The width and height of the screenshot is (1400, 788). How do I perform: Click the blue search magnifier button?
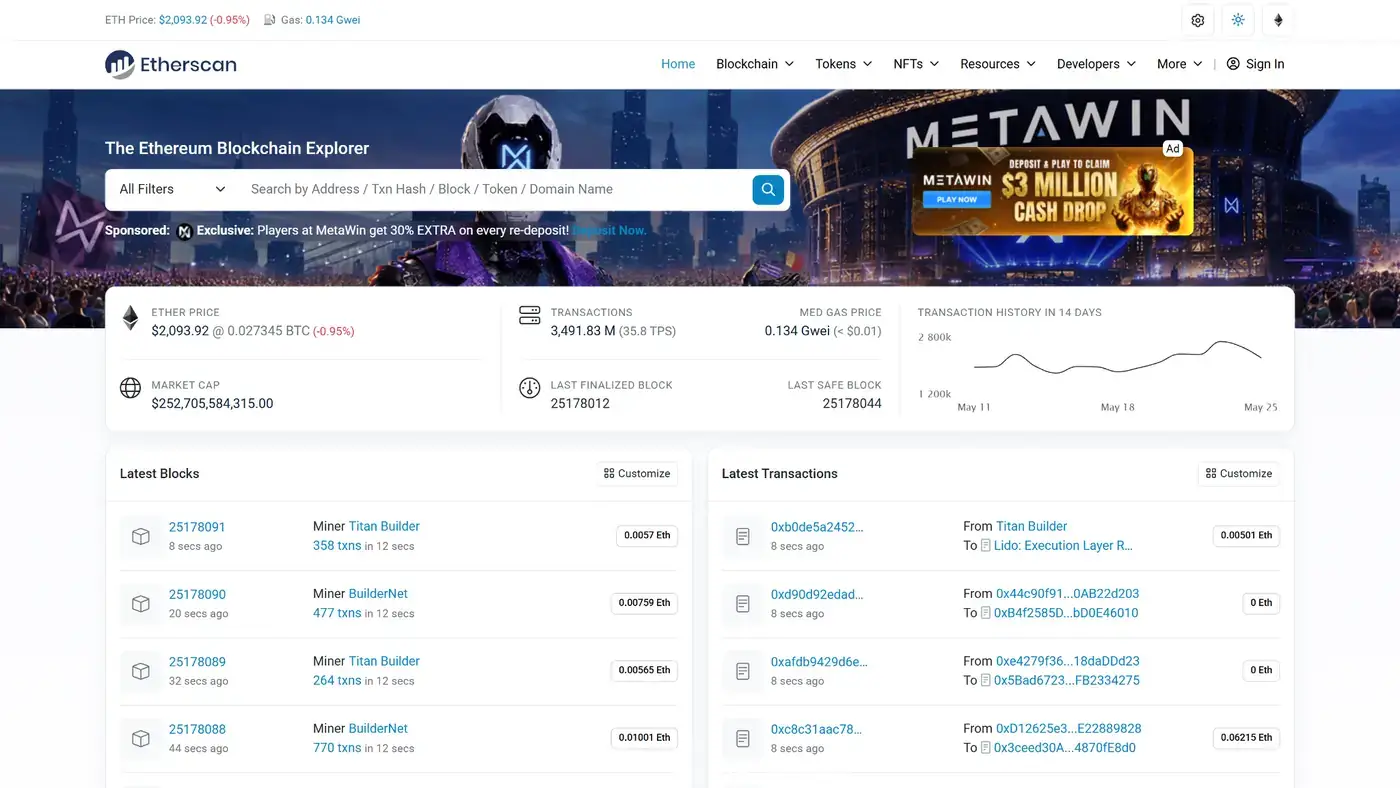768,189
